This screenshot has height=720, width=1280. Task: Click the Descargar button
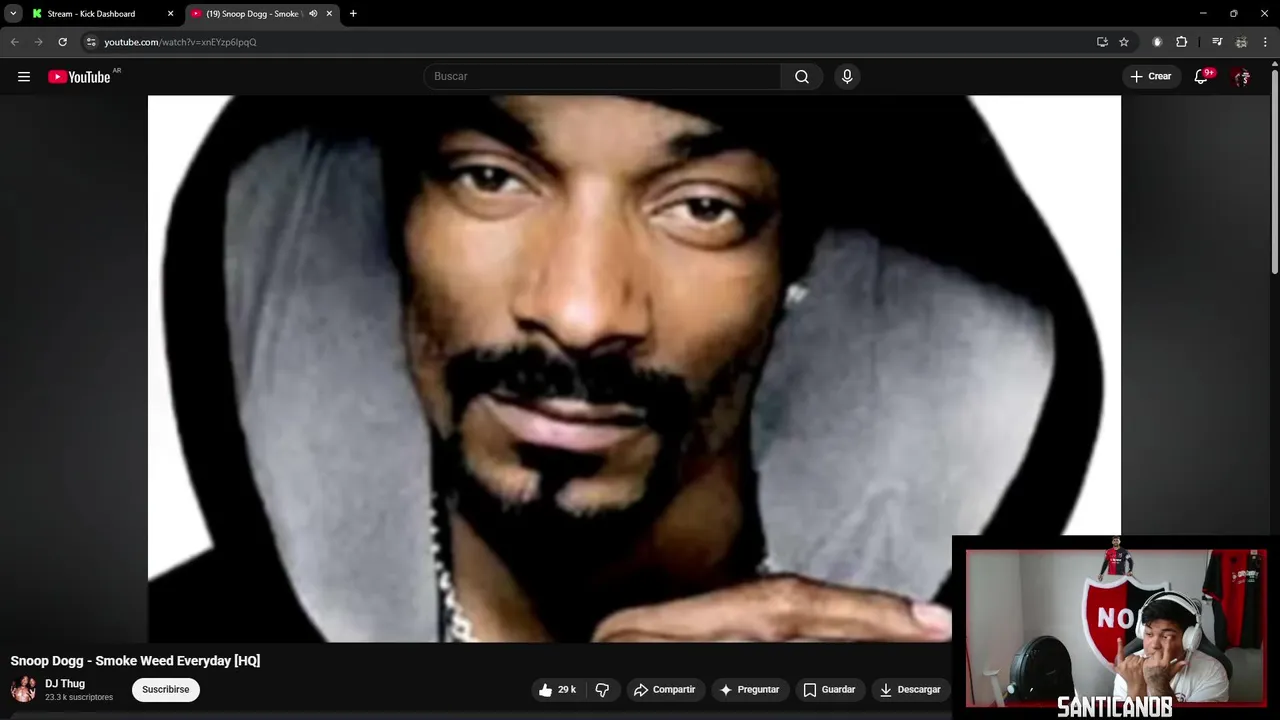point(910,689)
